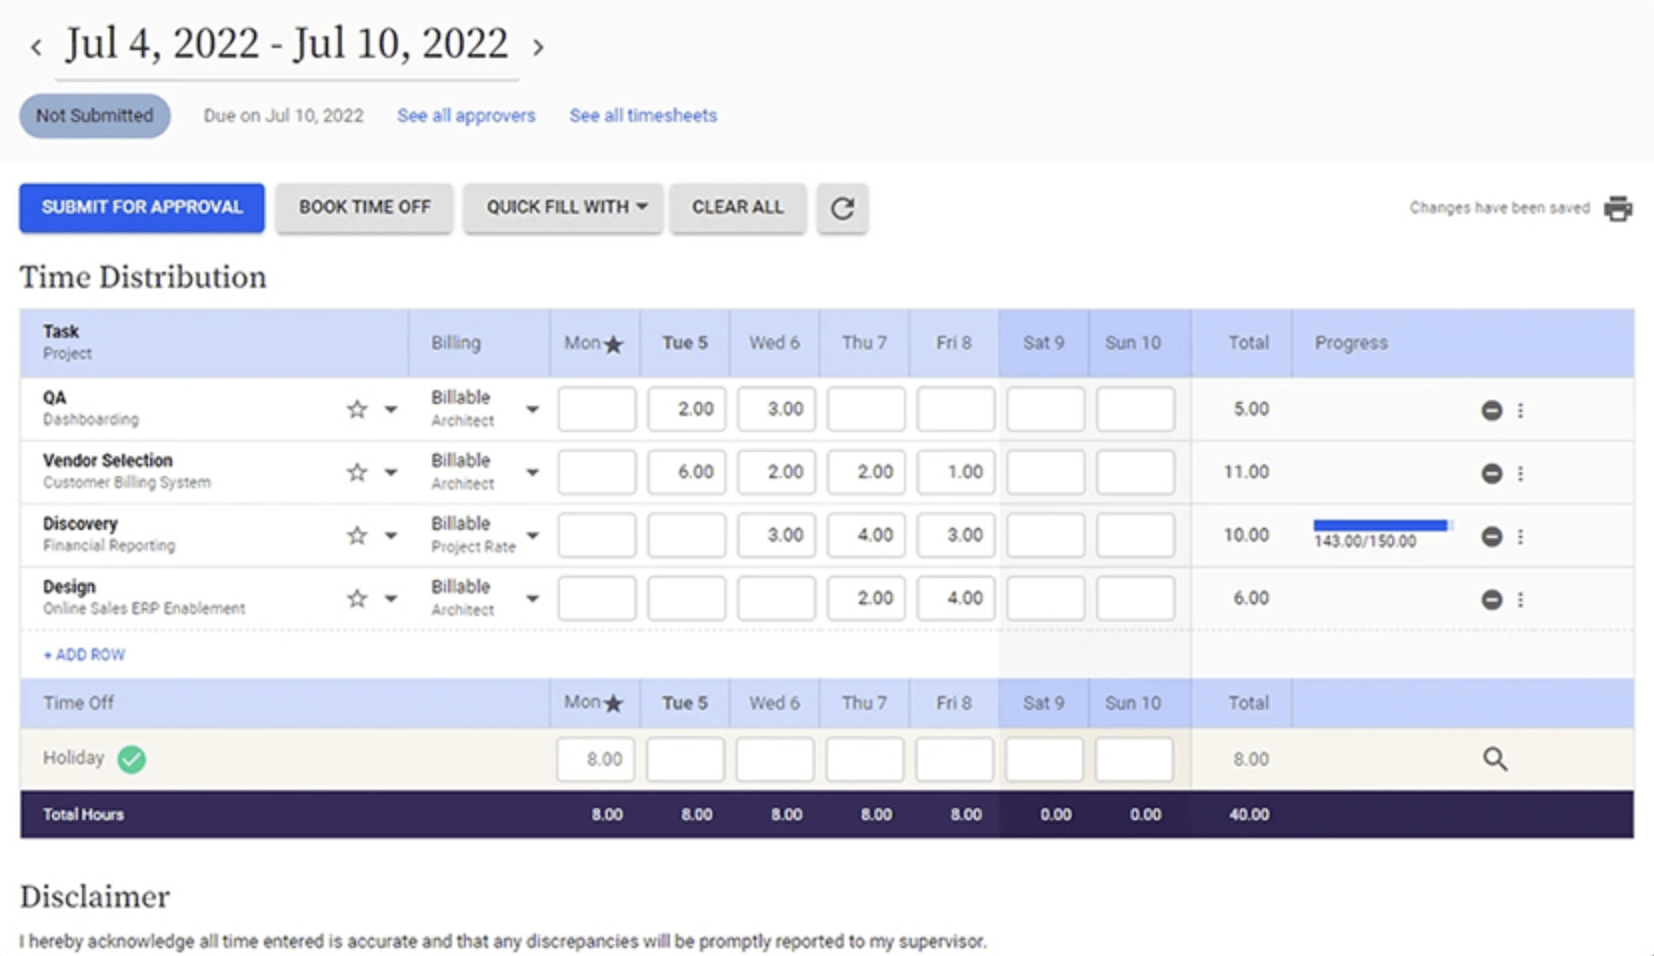Open the three-dot menu on the Vendor Selection row

[1521, 473]
